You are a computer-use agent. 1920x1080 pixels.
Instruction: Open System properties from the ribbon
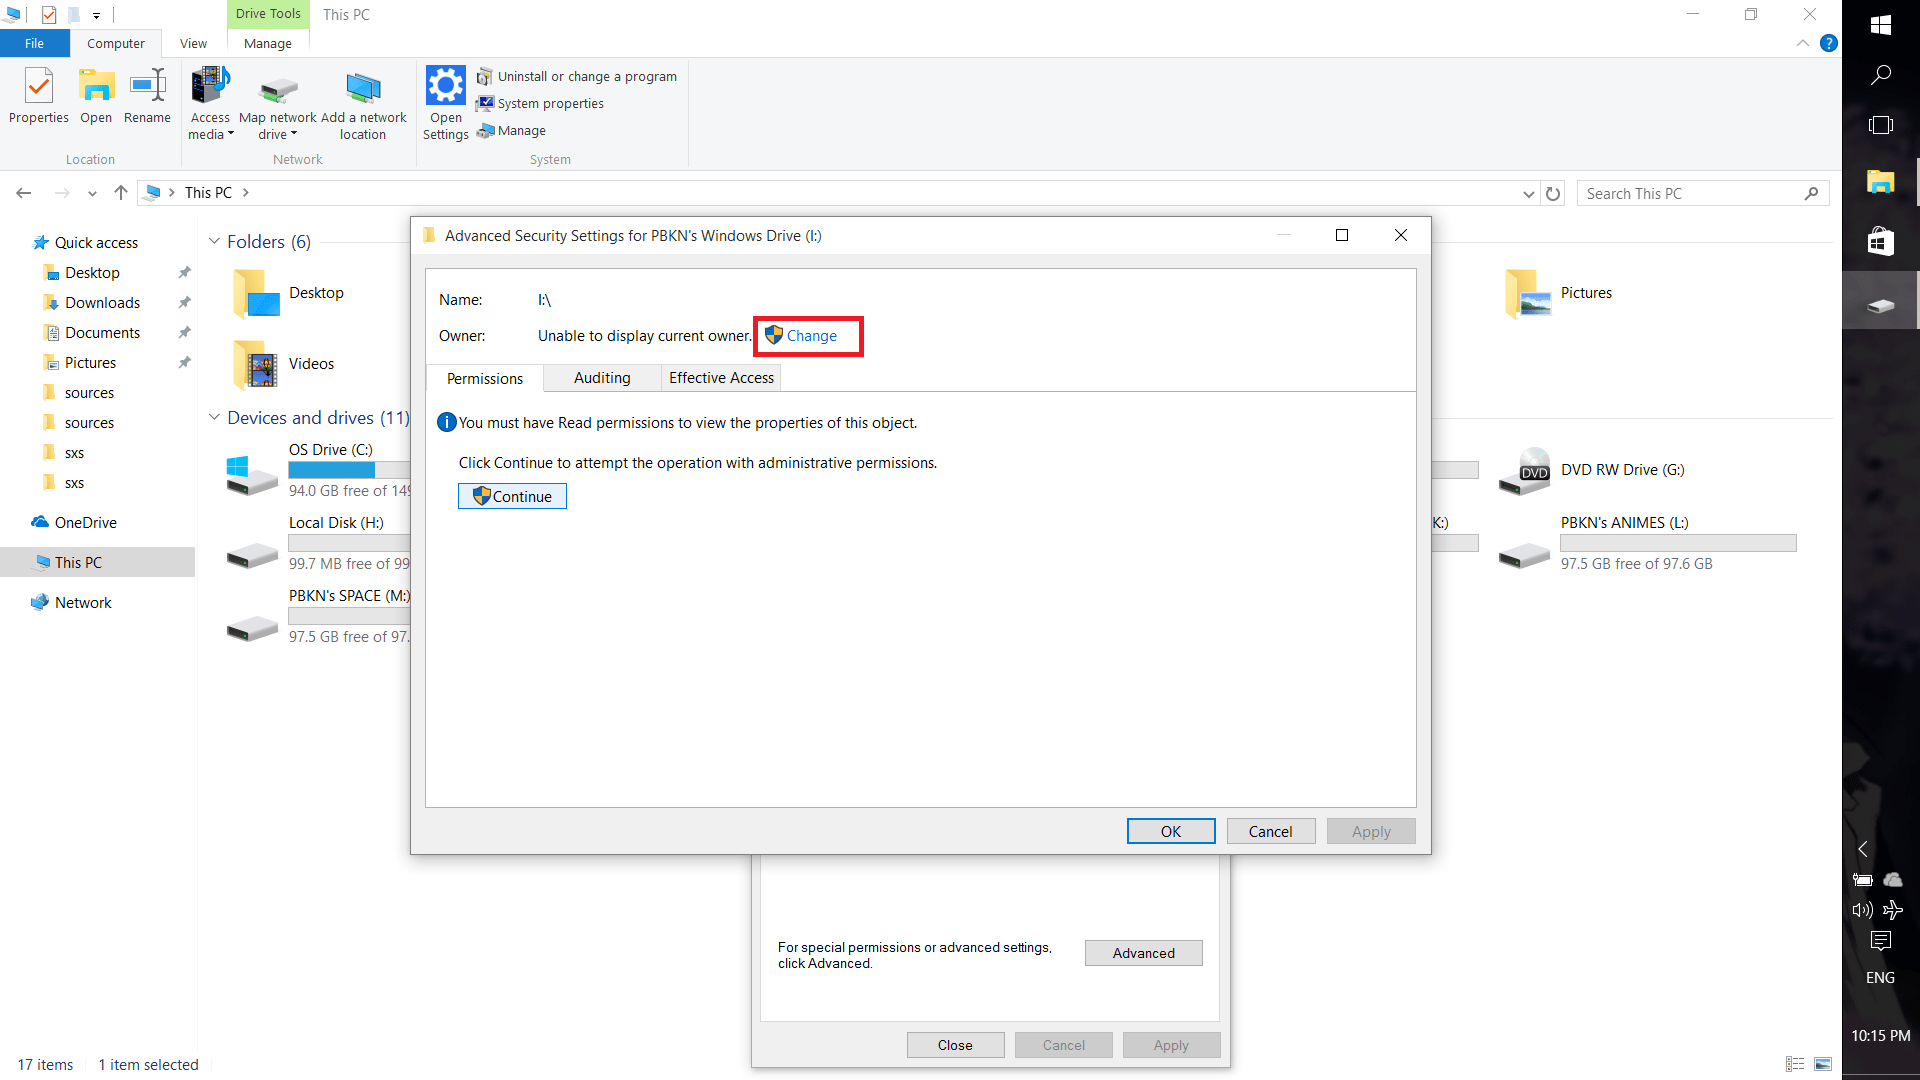coord(550,104)
